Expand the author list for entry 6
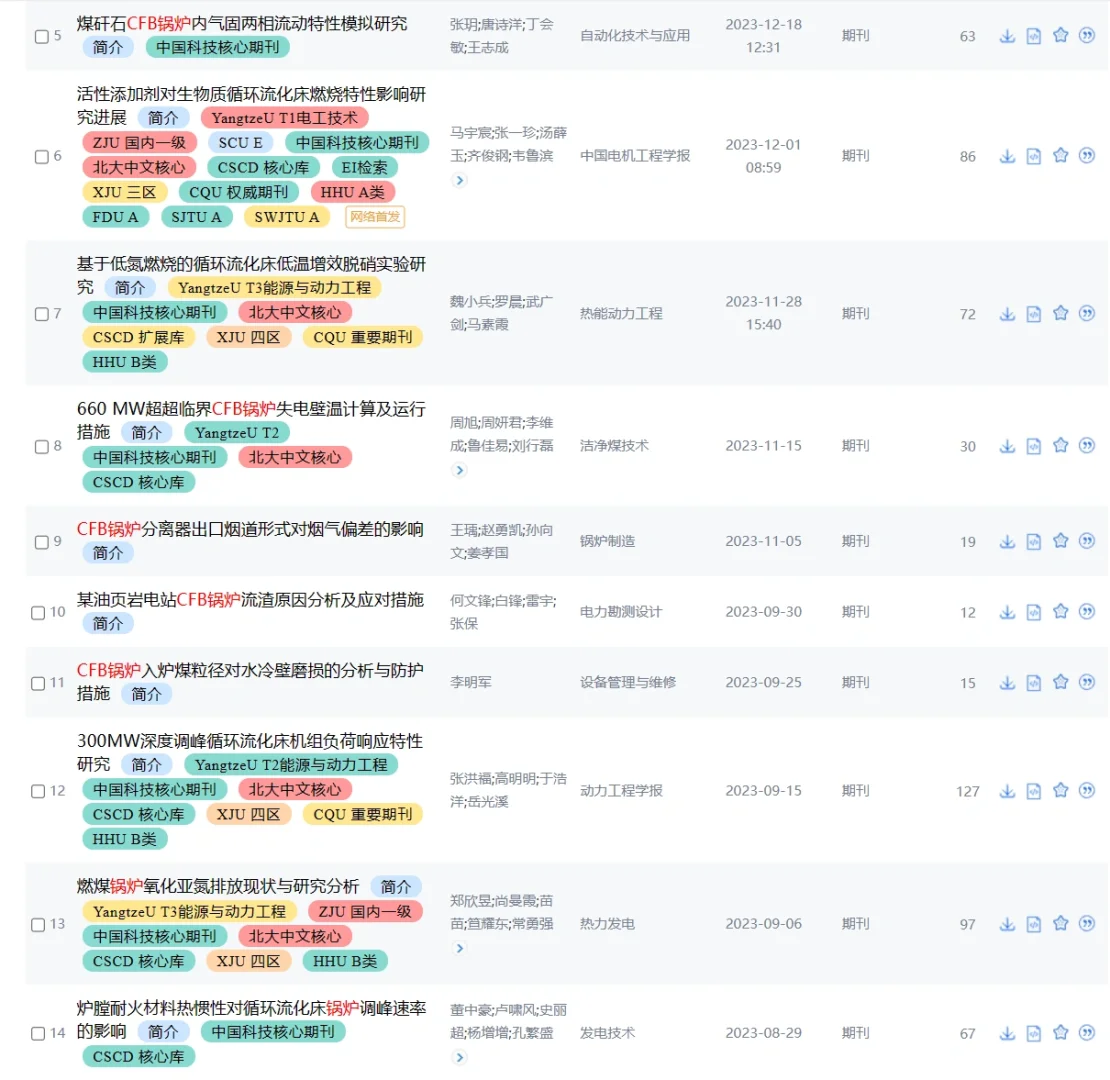Viewport: 1110px width, 1080px height. click(459, 180)
